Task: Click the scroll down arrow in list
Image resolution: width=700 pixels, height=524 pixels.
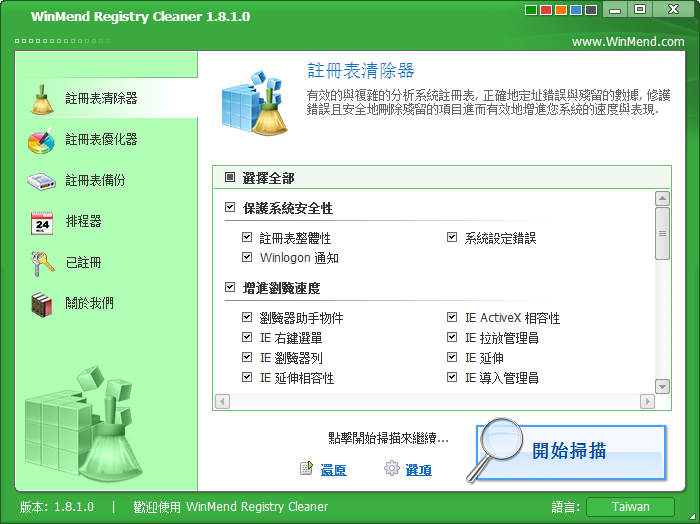Action: tap(662, 386)
